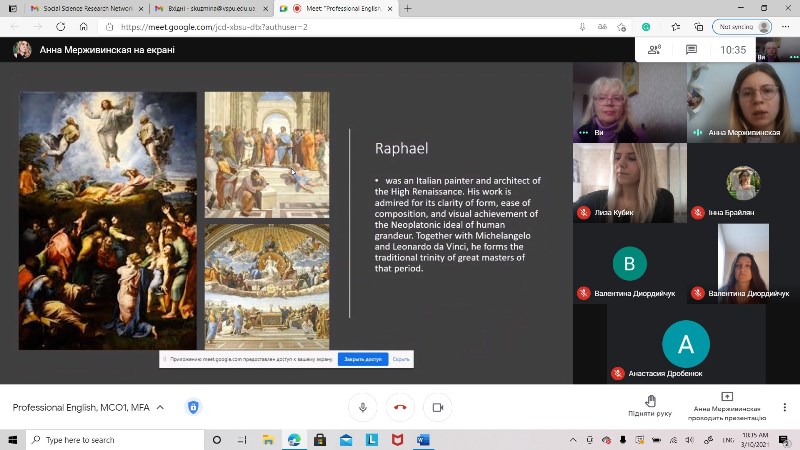Click the Transfiguration painting on slide

pos(108,220)
